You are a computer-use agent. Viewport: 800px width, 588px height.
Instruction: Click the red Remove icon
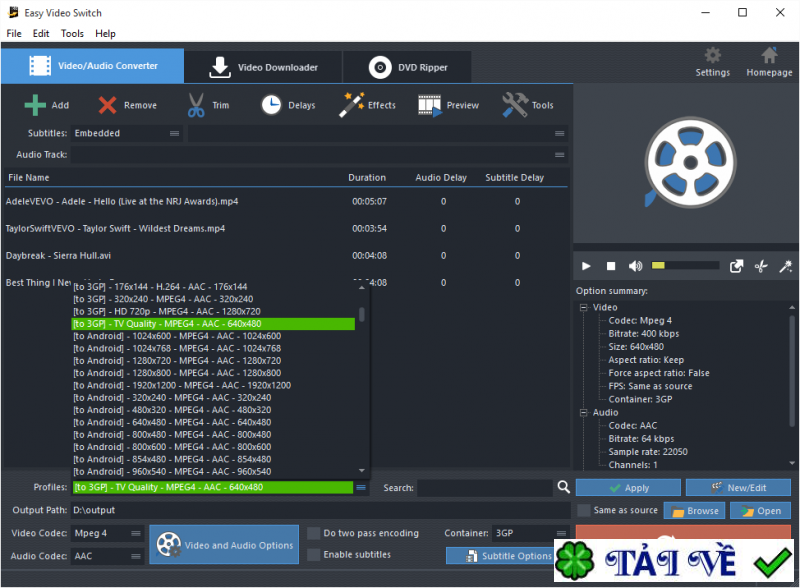(108, 105)
